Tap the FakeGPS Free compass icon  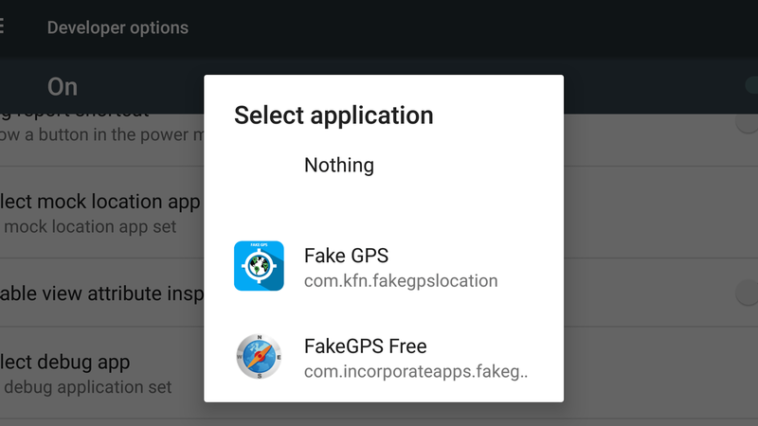259,356
